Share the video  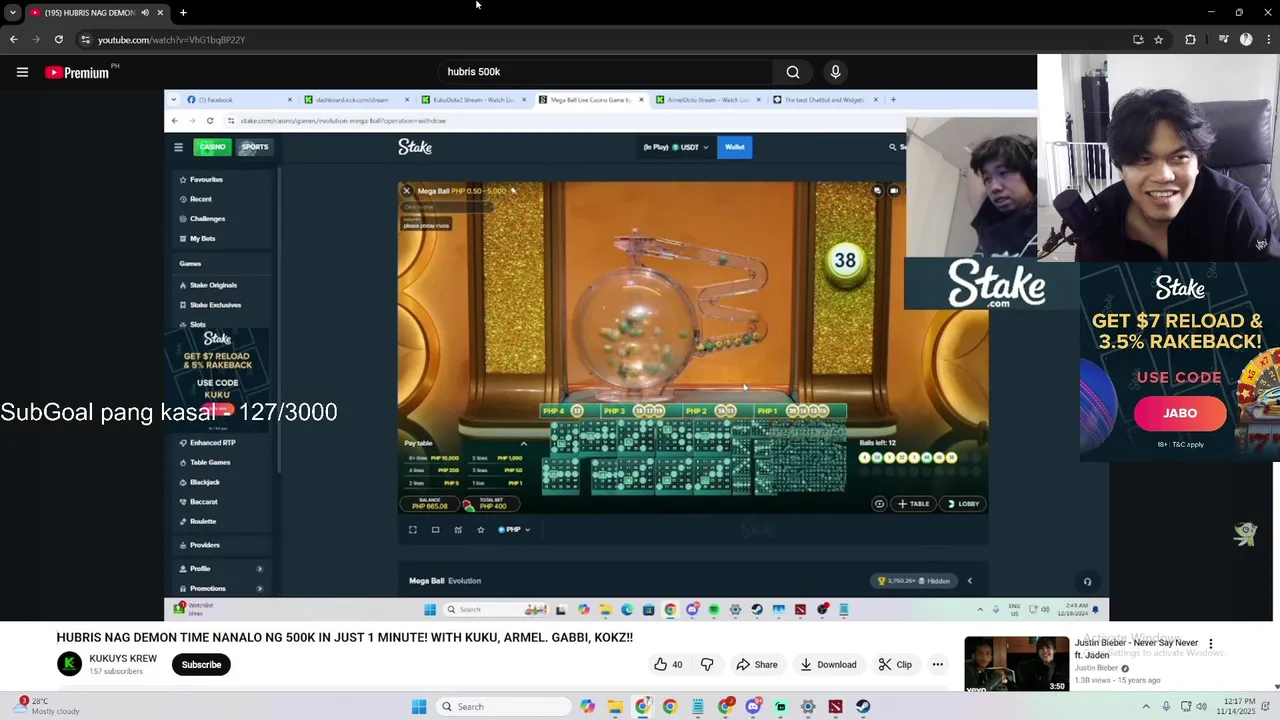[x=756, y=664]
